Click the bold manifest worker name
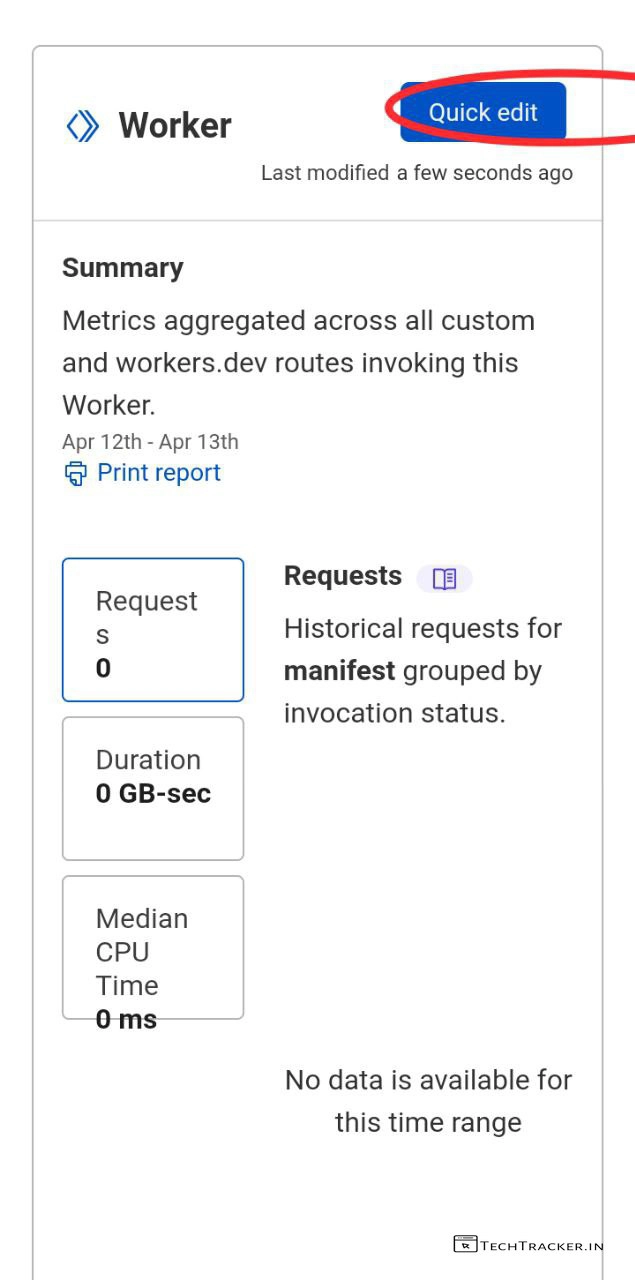The height and width of the screenshot is (1280, 635). tap(339, 671)
